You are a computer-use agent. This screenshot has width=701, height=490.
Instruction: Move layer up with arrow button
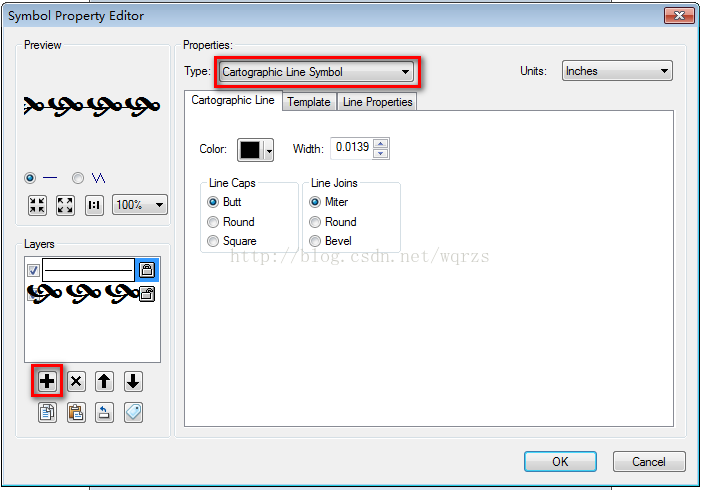pos(104,382)
